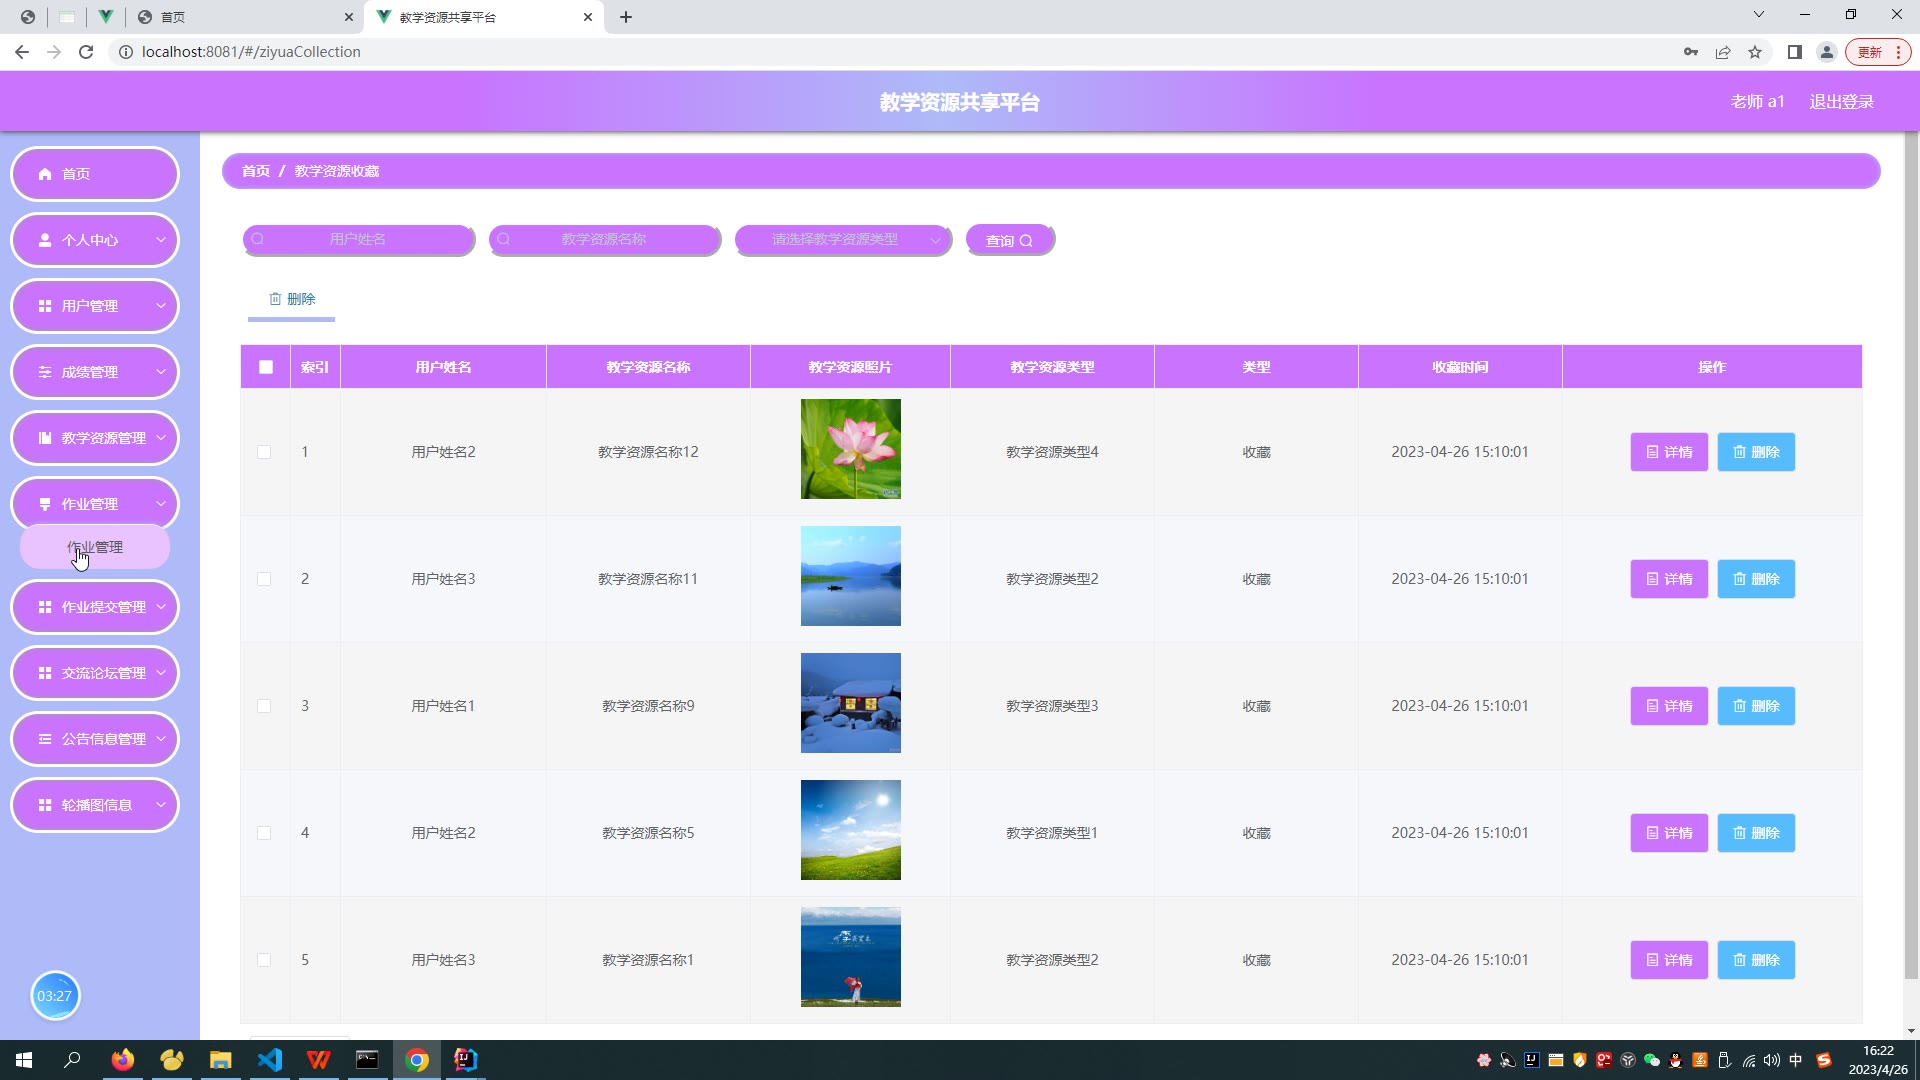Image resolution: width=1920 pixels, height=1080 pixels.
Task: Open the 请选择教学资源类型 dropdown
Action: pyautogui.click(x=843, y=240)
